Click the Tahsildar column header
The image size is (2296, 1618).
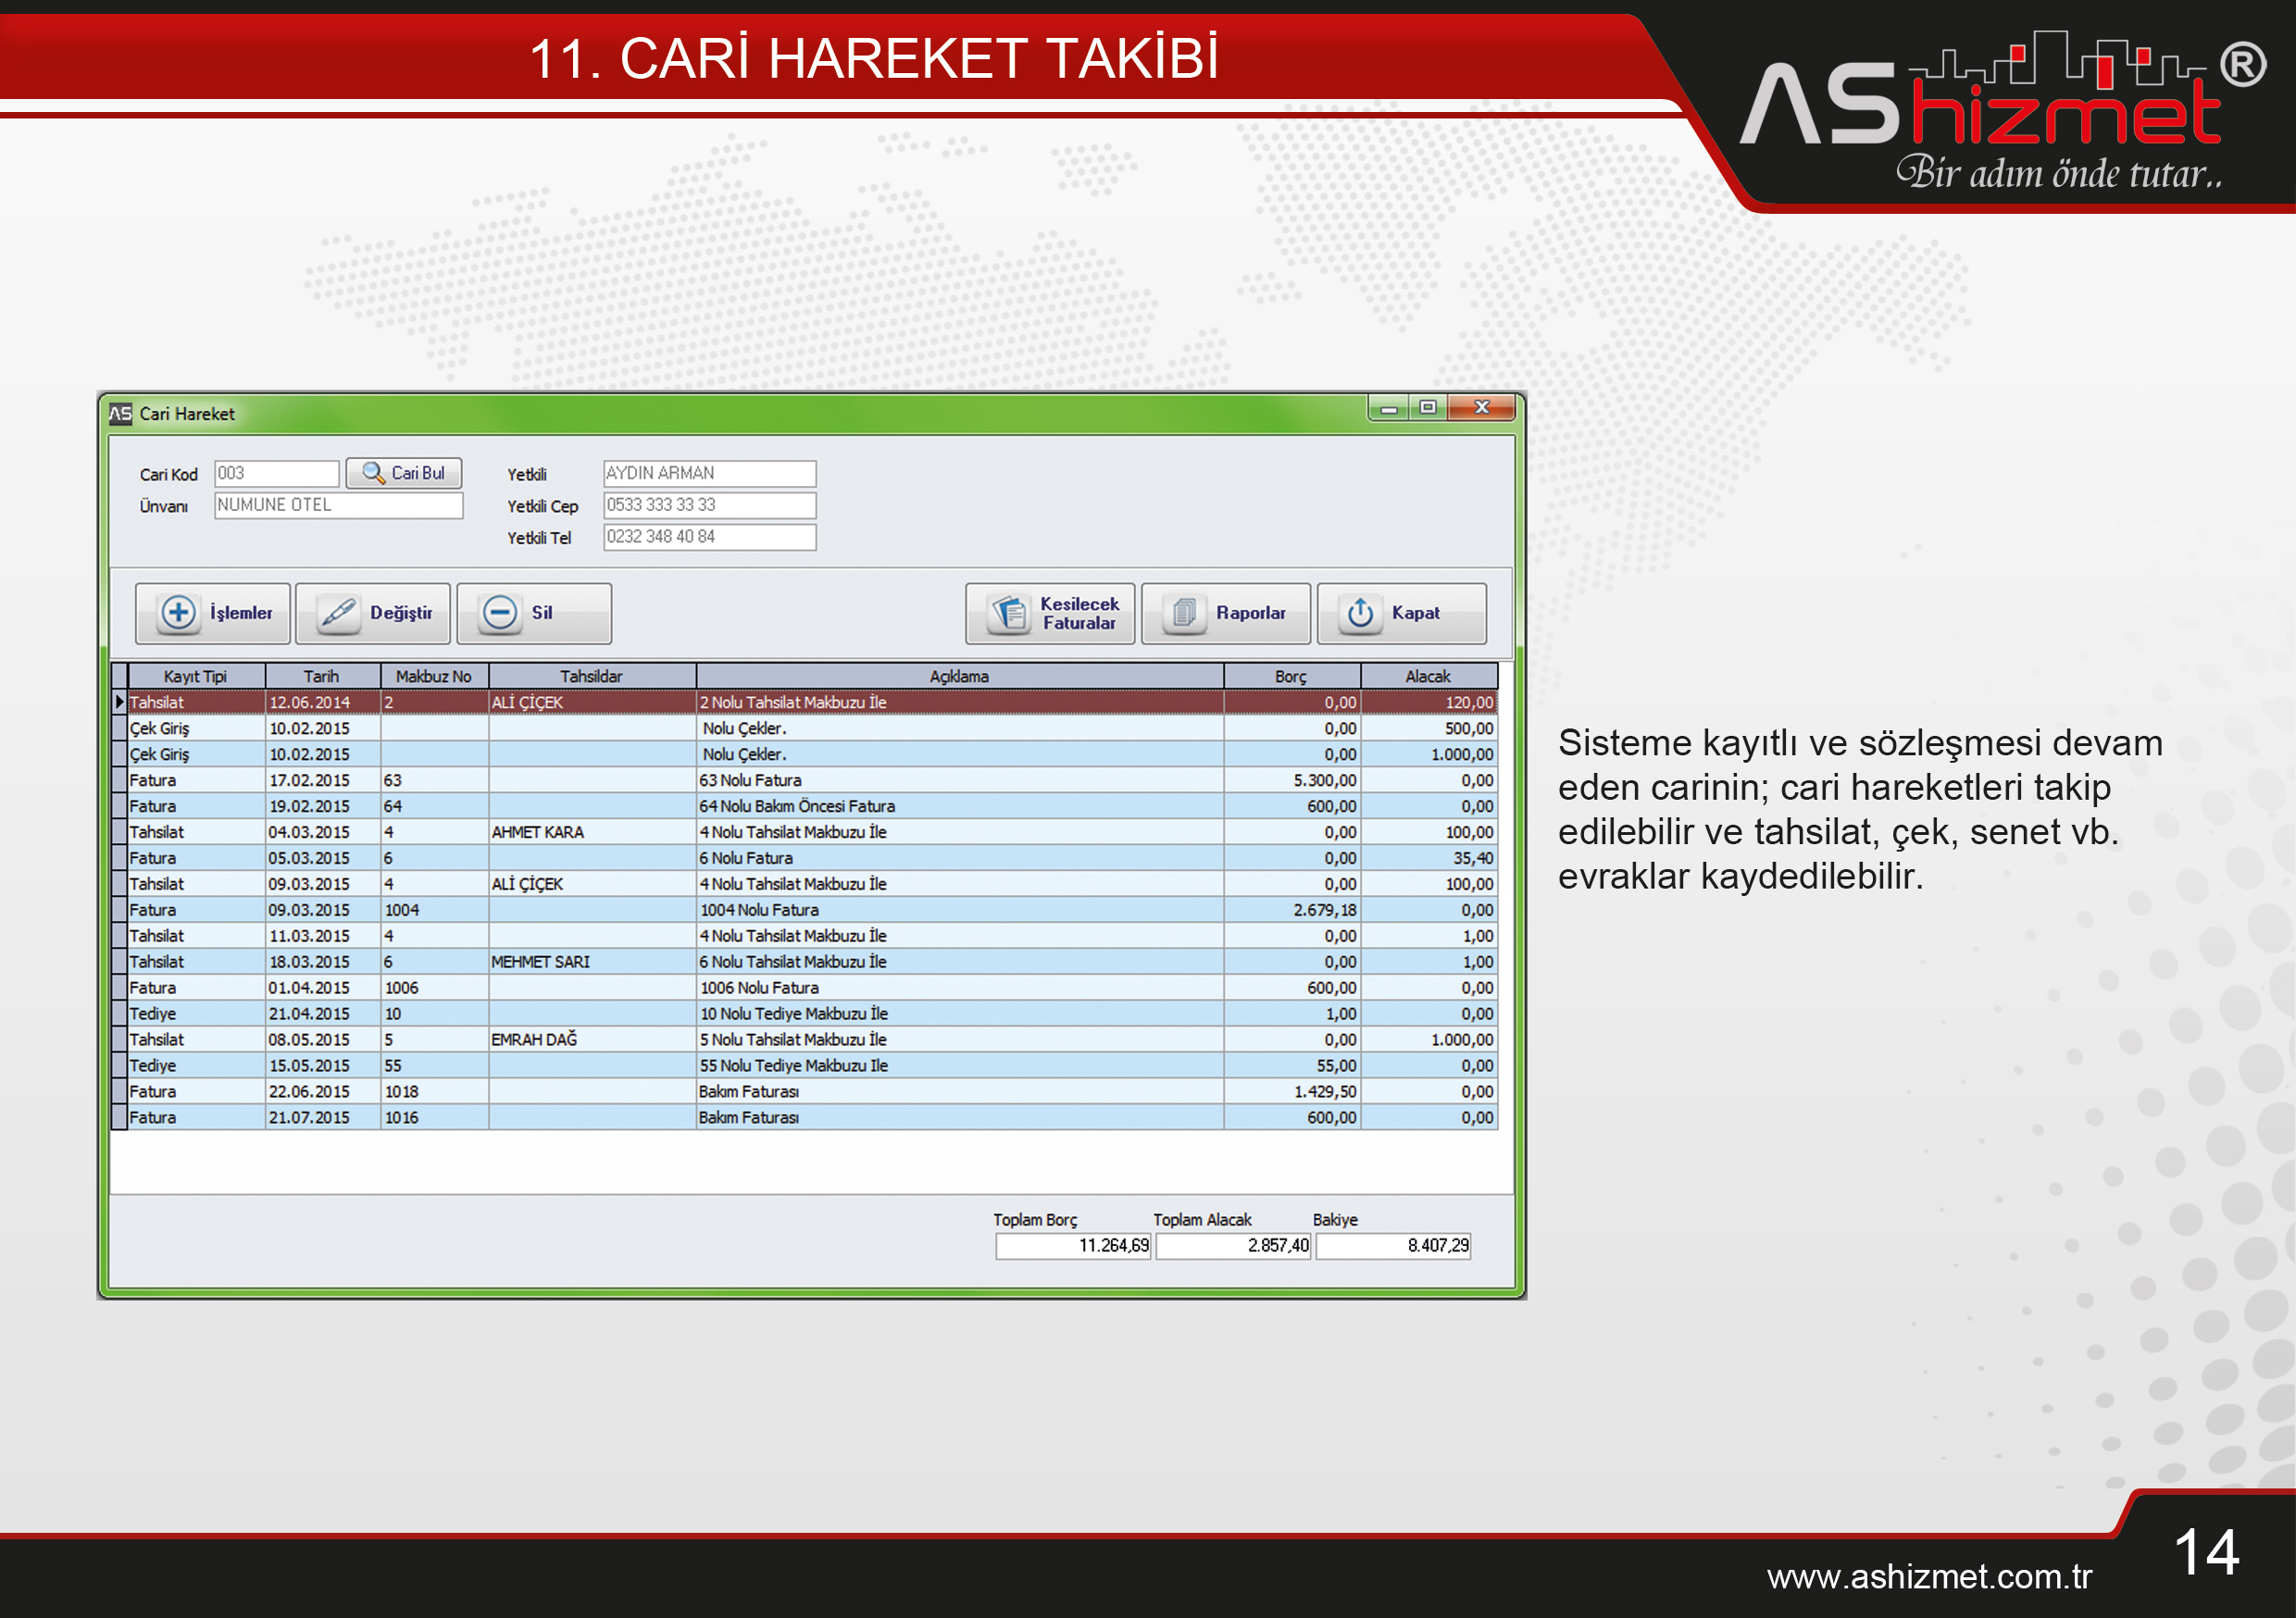(x=592, y=677)
